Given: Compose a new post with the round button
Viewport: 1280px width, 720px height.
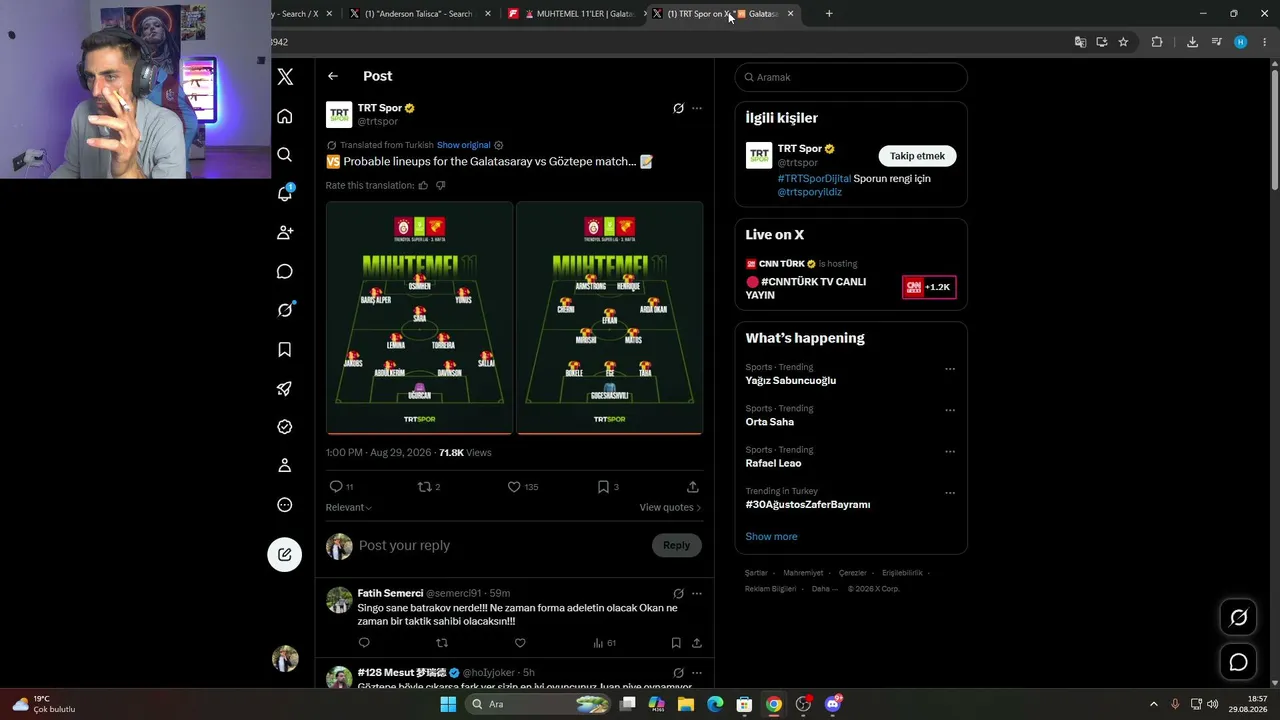Looking at the screenshot, I should 285,554.
